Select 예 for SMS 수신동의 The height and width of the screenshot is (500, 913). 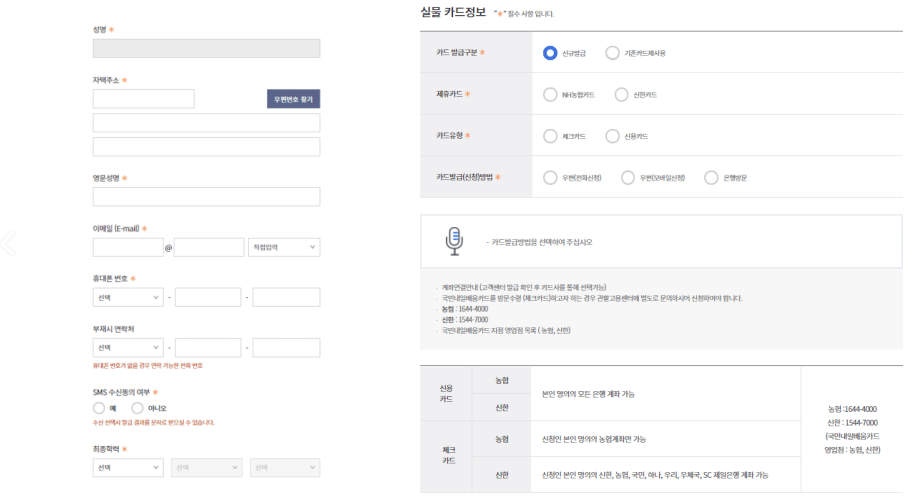[x=99, y=408]
